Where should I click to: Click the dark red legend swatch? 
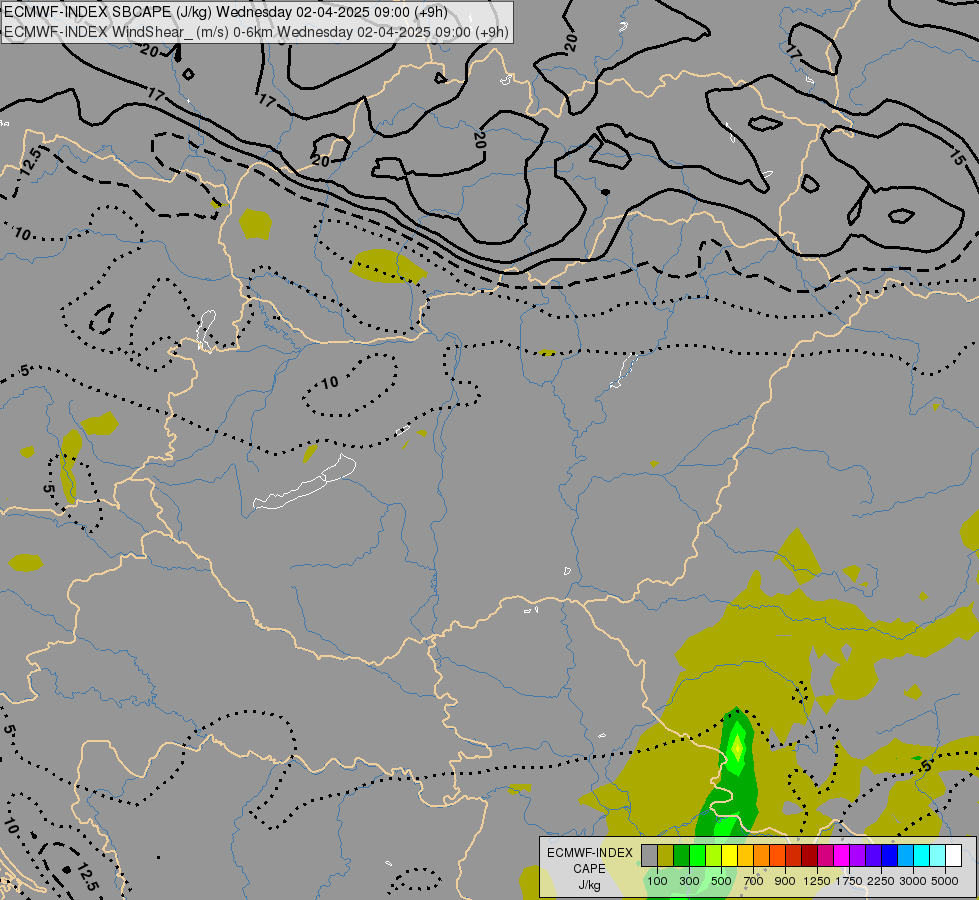point(809,855)
